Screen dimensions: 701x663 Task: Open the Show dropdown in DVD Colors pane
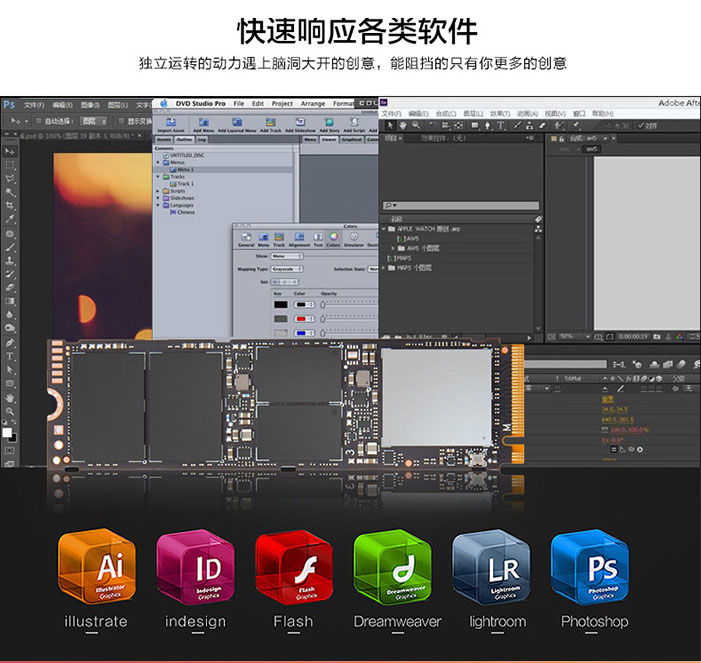pos(287,256)
